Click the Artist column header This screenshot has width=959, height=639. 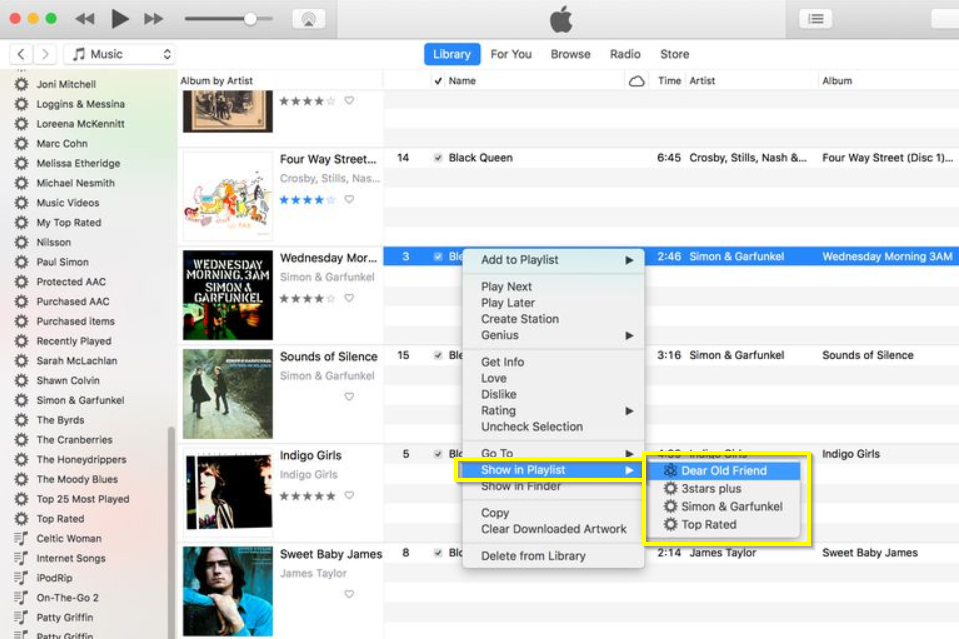(x=702, y=81)
